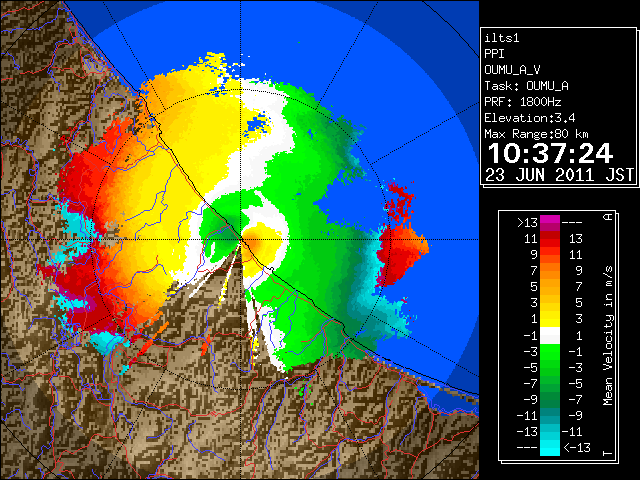Screen dimensions: 640x480
Task: Click the time stamp '10:37:24'
Action: tap(550, 153)
